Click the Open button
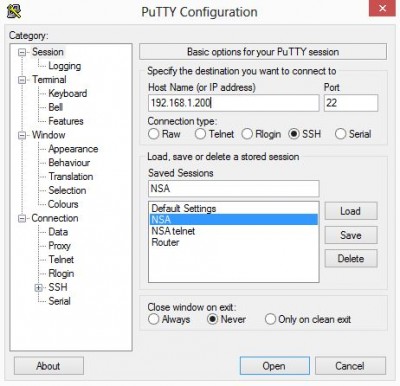Image resolution: width=400 pixels, height=386 pixels. pyautogui.click(x=274, y=366)
